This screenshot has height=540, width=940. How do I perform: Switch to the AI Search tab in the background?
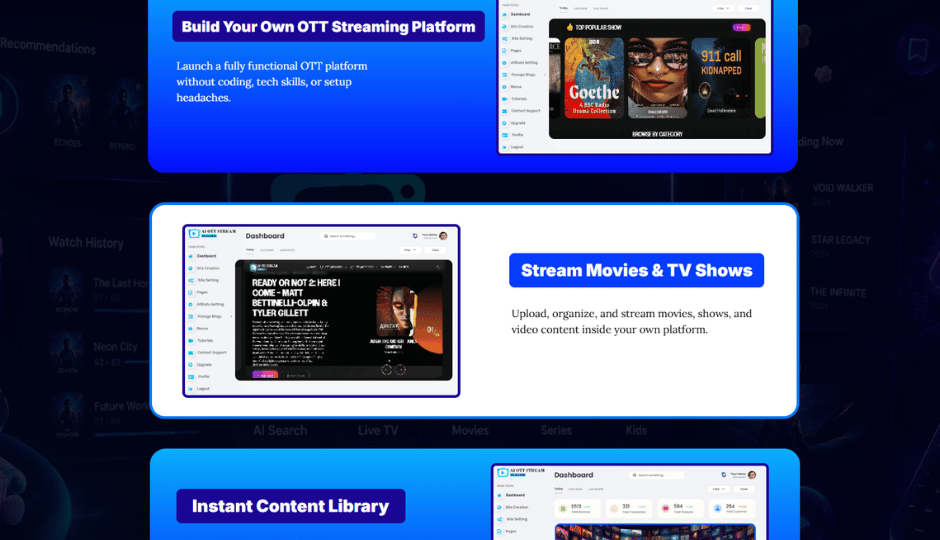(x=280, y=430)
